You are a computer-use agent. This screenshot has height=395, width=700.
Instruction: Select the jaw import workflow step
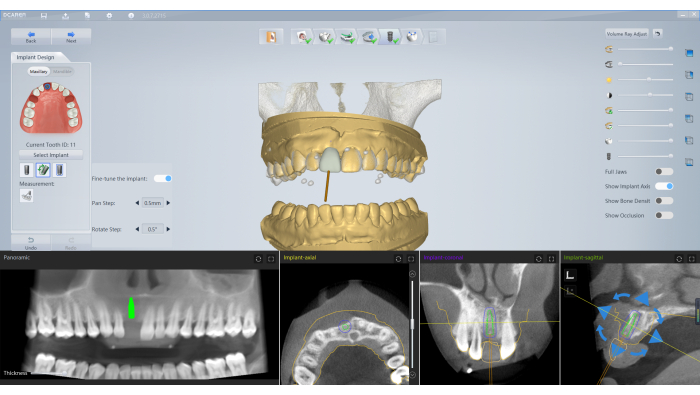pyautogui.click(x=369, y=37)
